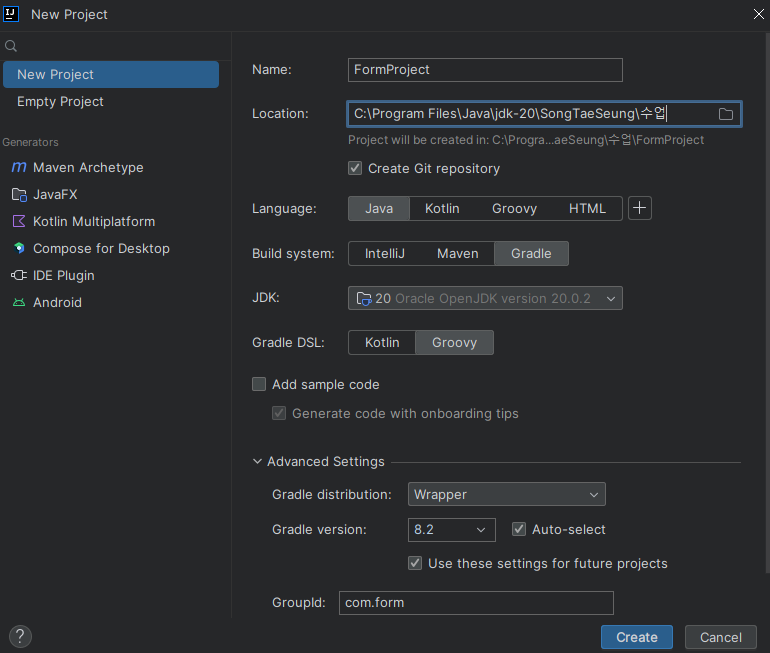This screenshot has height=653, width=770.
Task: Add another language with plus button
Action: pos(639,208)
